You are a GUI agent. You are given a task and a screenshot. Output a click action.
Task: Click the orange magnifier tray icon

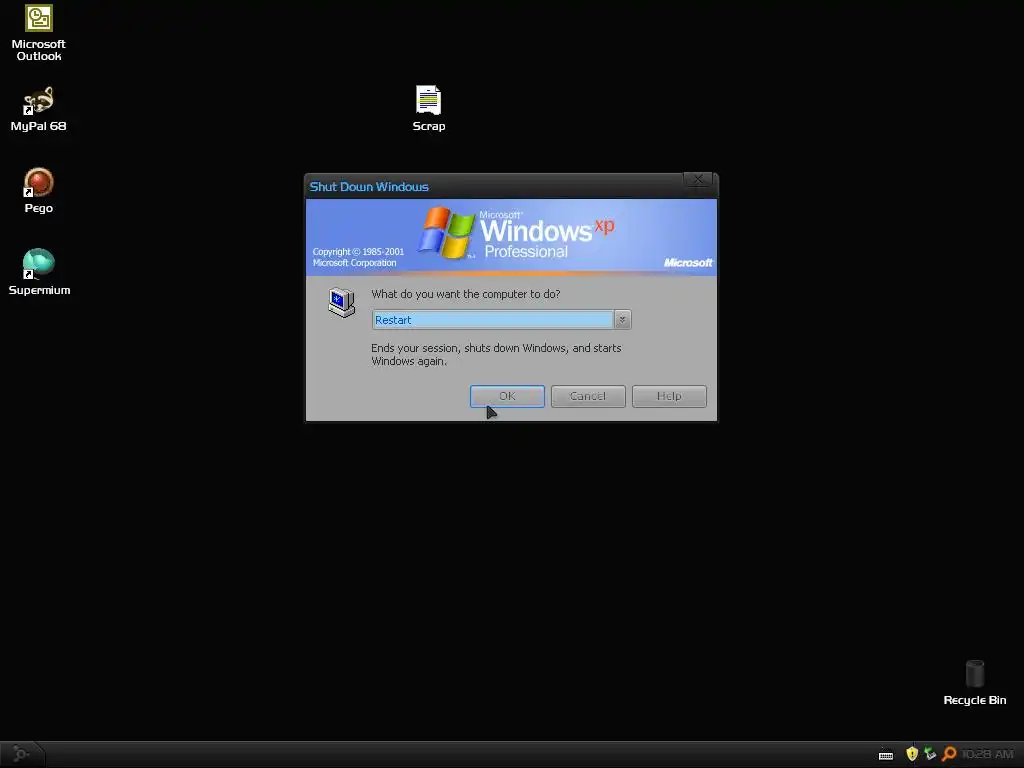[949, 754]
